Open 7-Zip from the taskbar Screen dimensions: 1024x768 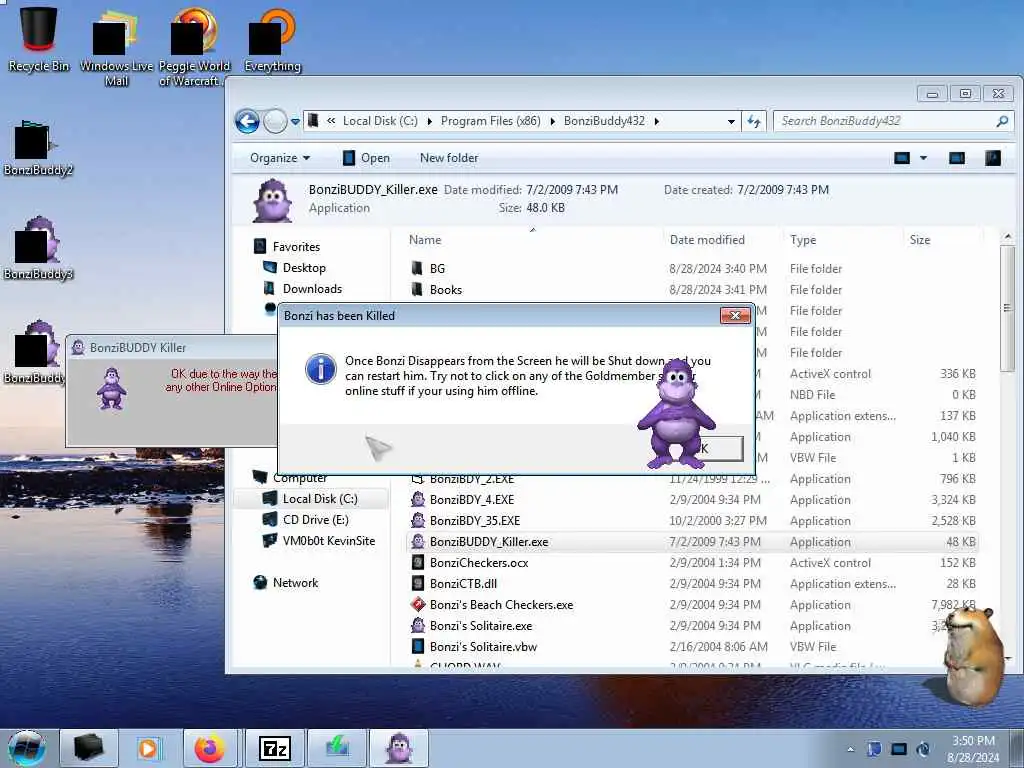pos(275,748)
